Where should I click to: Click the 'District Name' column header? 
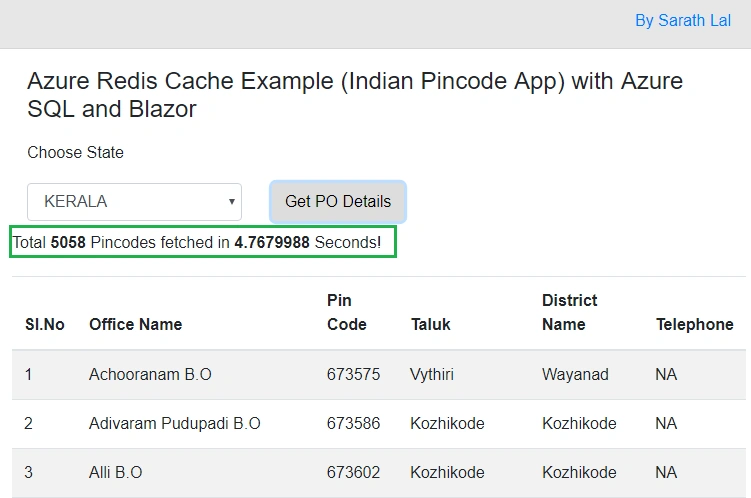[x=569, y=312]
